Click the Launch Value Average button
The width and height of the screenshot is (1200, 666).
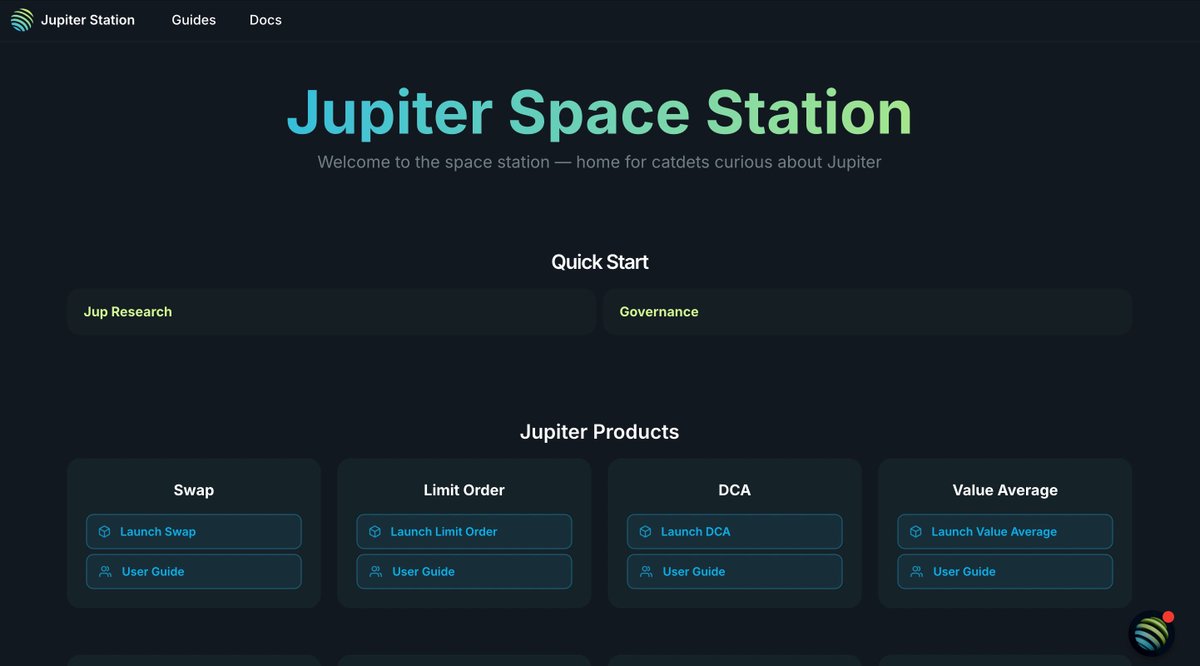click(x=1005, y=532)
